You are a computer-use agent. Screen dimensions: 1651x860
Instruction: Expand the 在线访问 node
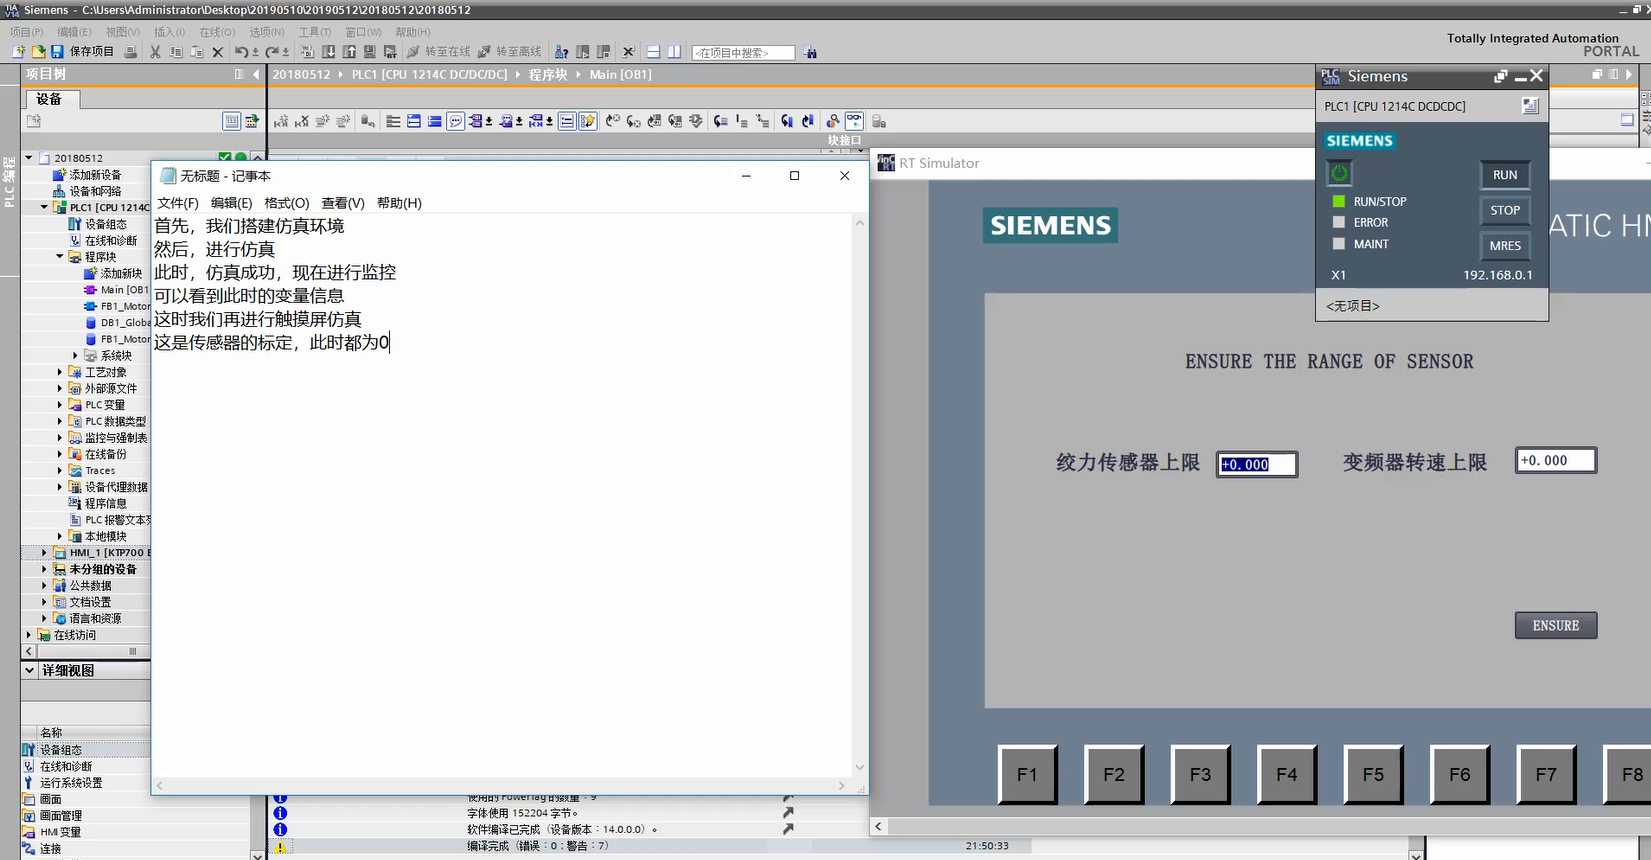tap(29, 634)
